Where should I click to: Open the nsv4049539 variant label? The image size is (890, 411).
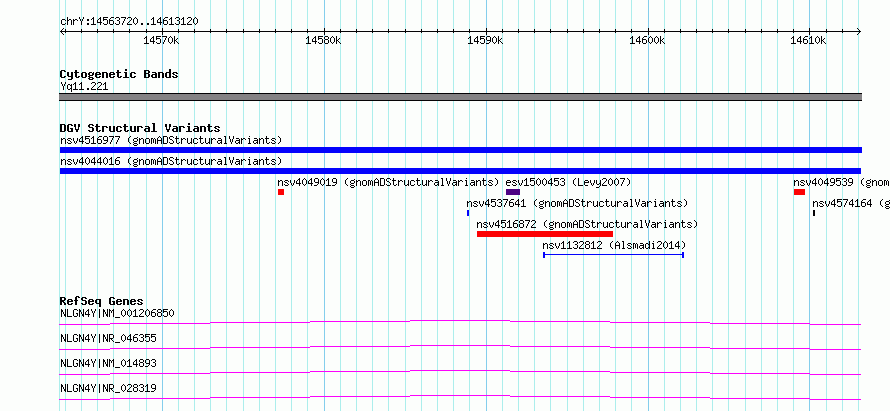(x=841, y=182)
